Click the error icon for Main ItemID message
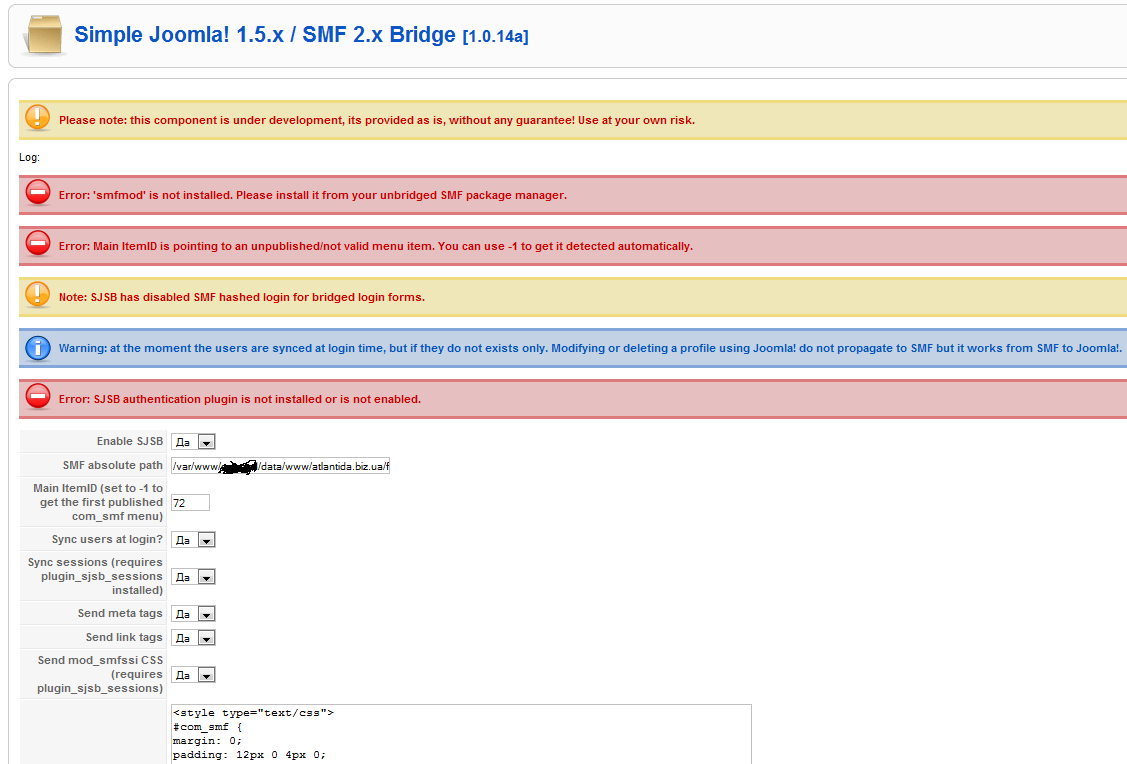The height and width of the screenshot is (764, 1127). pos(37,244)
